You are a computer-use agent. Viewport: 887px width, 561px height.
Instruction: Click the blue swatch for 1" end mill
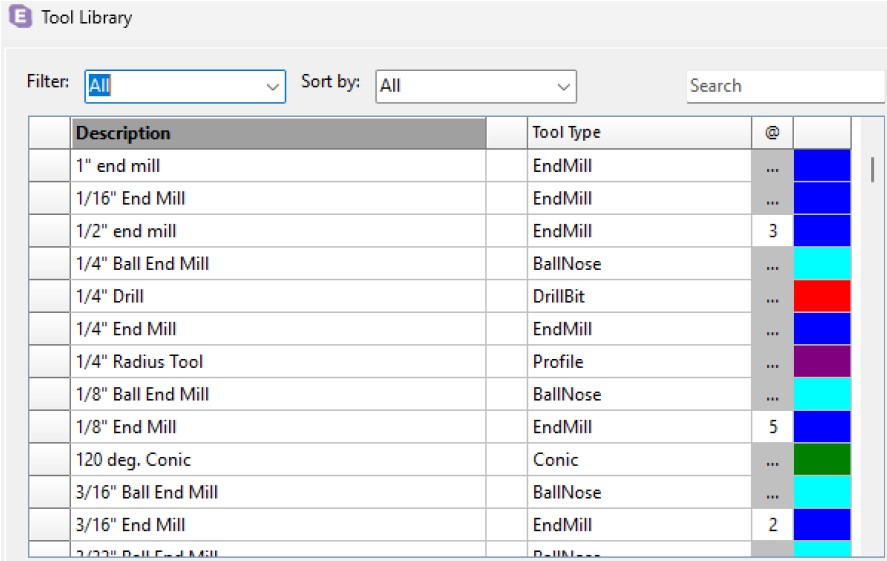pyautogui.click(x=821, y=166)
